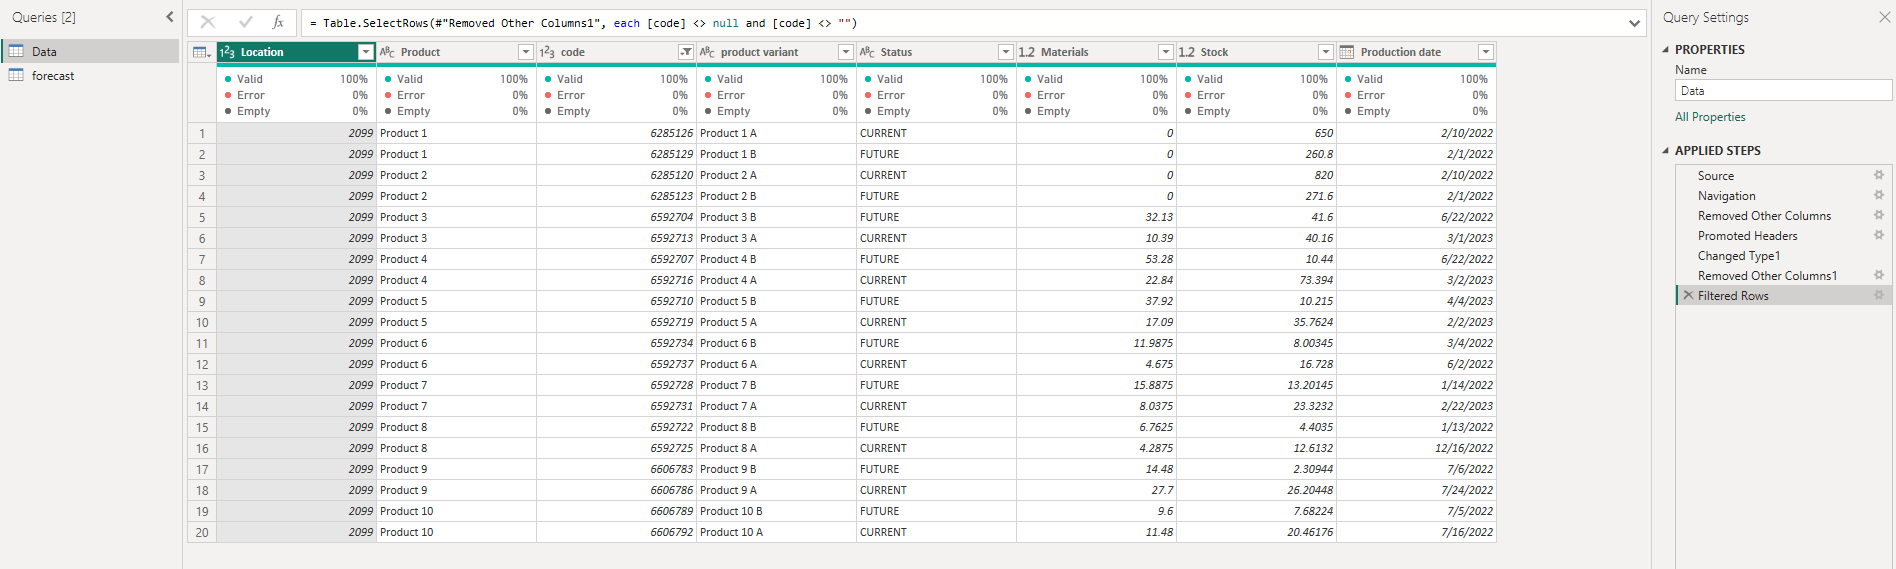Select the Data query
This screenshot has height=569, width=1896.
click(x=44, y=52)
